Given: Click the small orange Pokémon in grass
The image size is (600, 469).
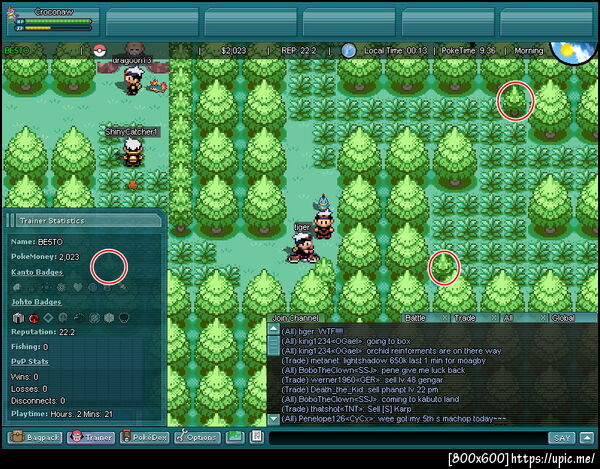Looking at the screenshot, I should coord(132,185).
